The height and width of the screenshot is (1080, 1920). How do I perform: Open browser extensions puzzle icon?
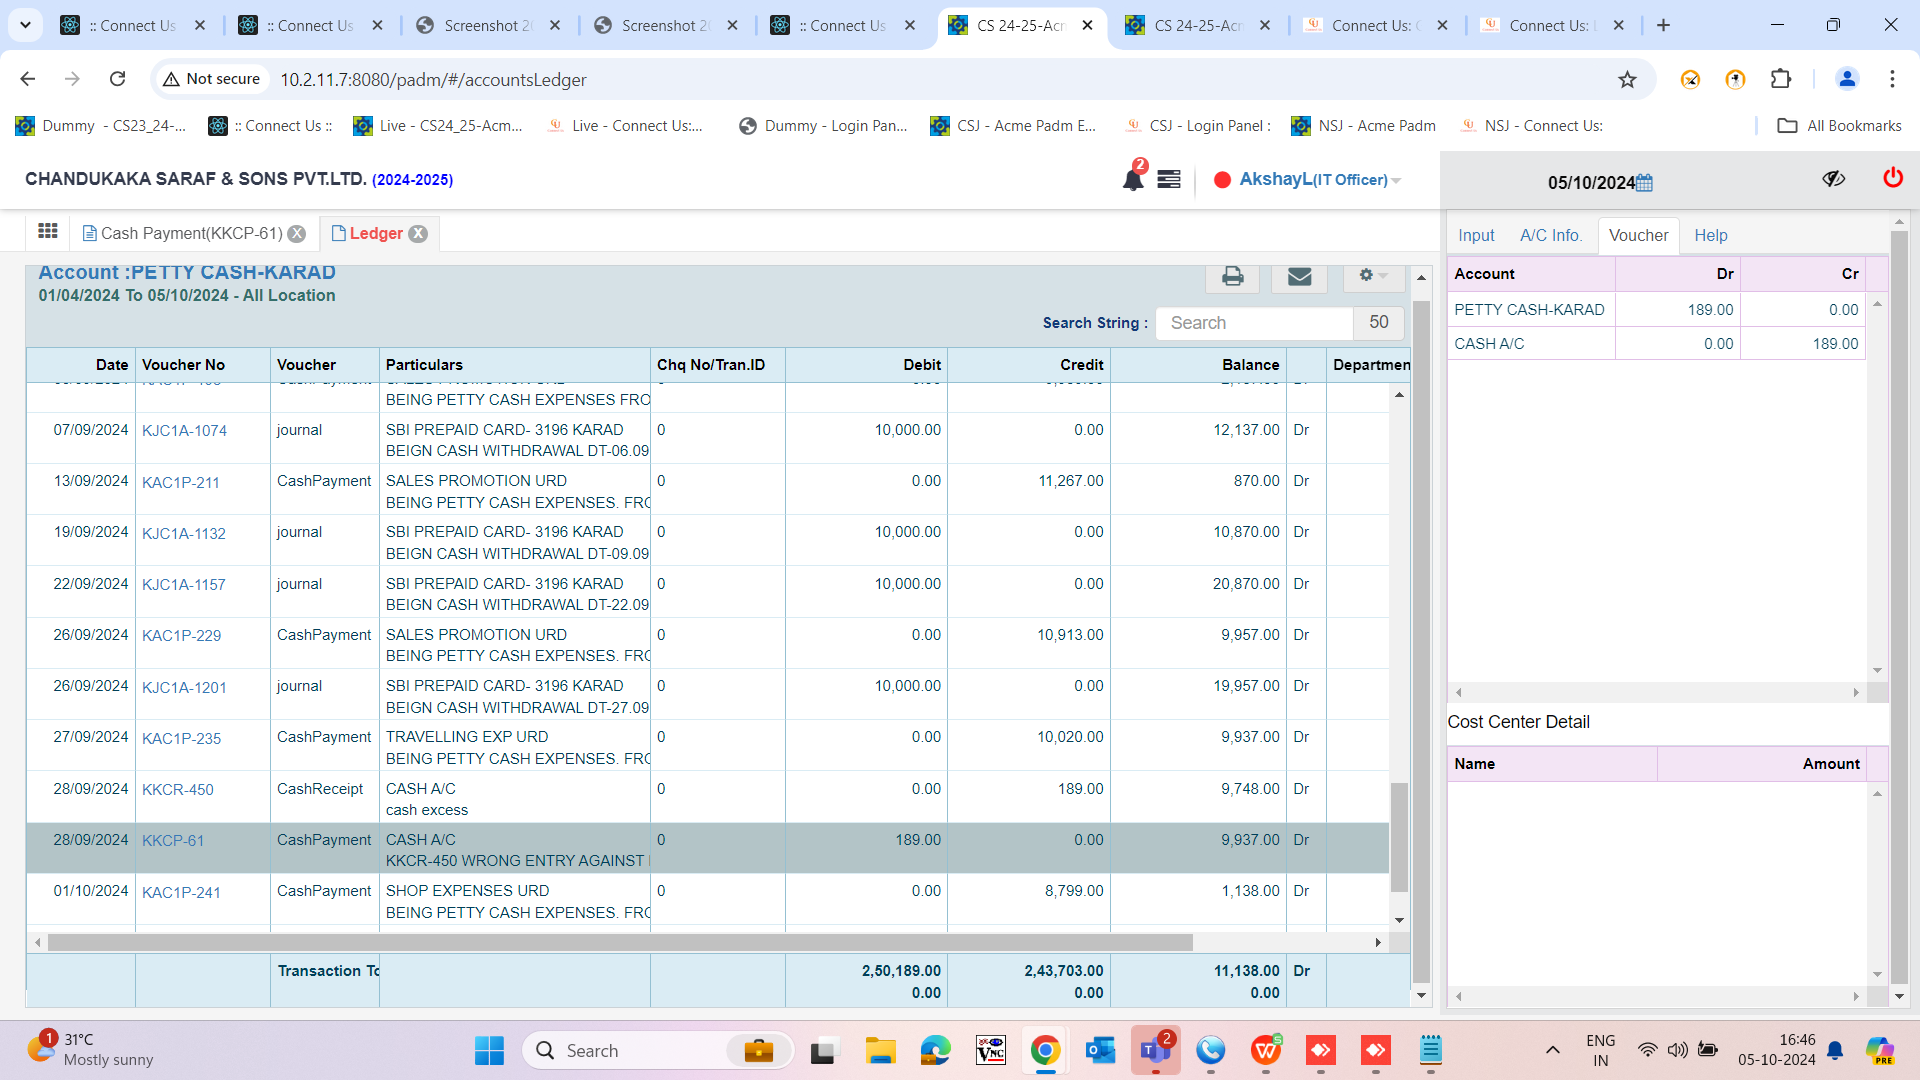tap(1781, 79)
